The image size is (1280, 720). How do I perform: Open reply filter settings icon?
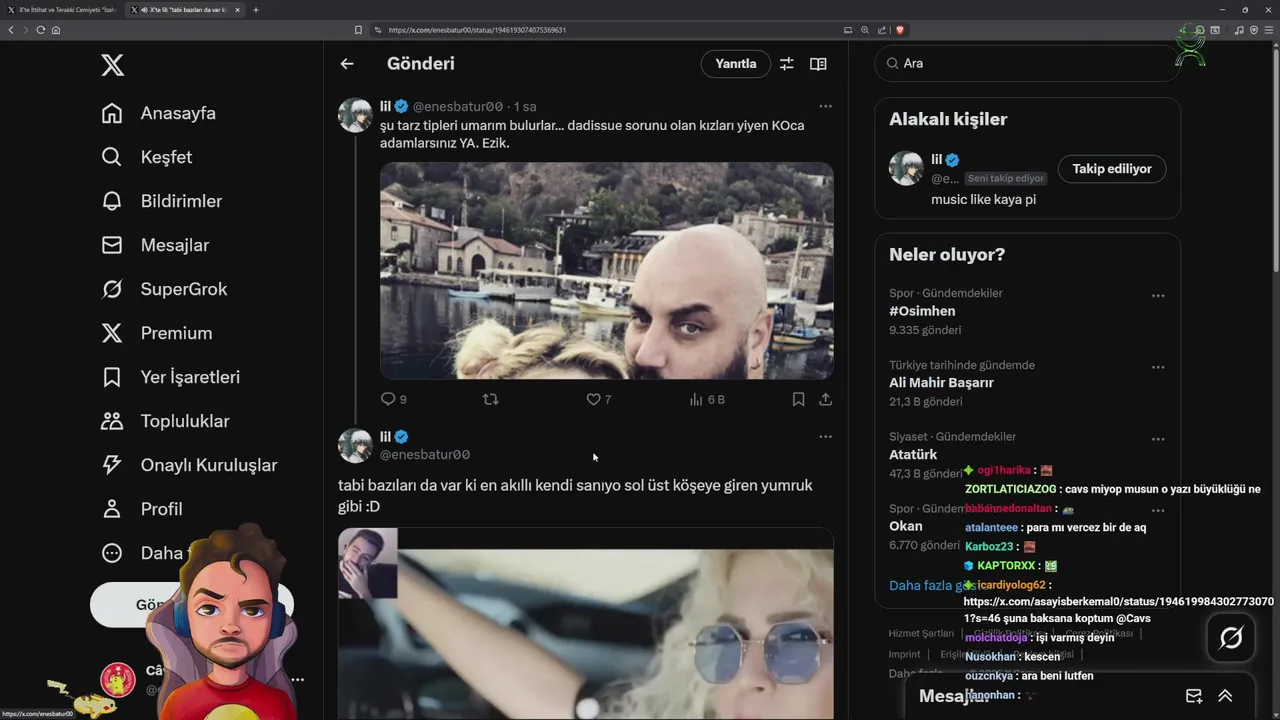pyautogui.click(x=787, y=64)
